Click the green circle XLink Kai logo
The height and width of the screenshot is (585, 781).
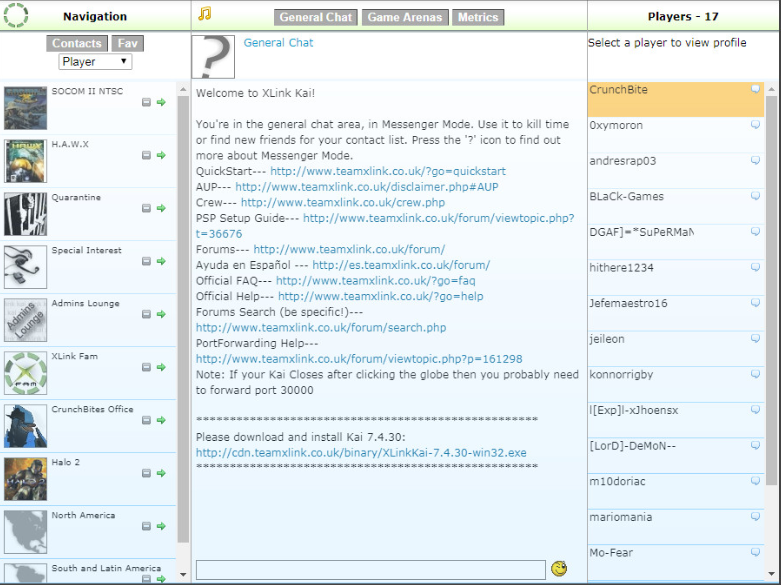click(15, 15)
